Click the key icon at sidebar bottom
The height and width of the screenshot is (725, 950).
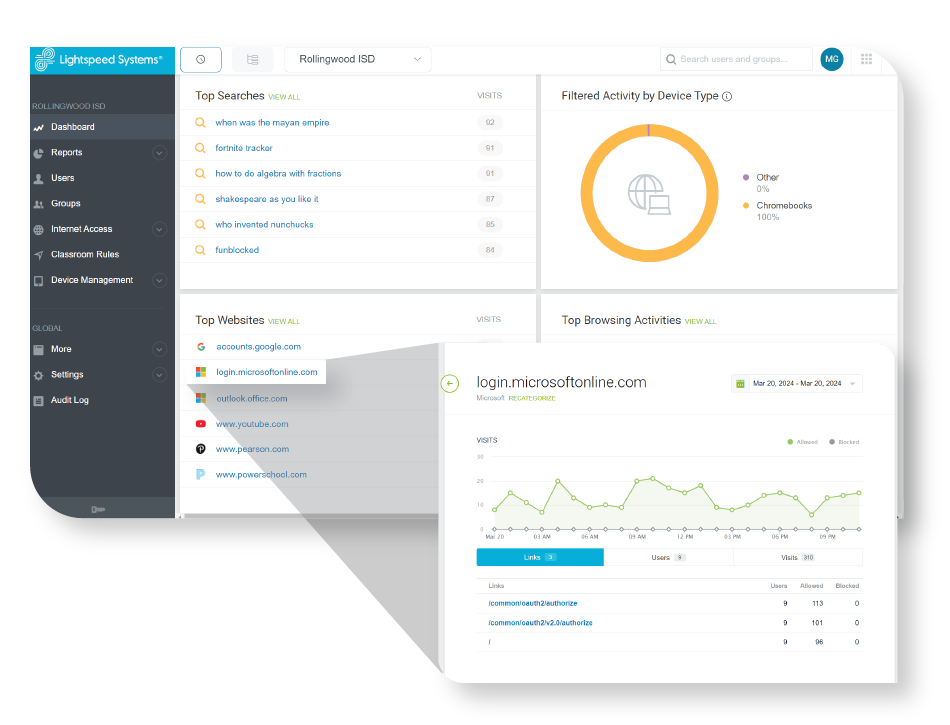[x=98, y=509]
